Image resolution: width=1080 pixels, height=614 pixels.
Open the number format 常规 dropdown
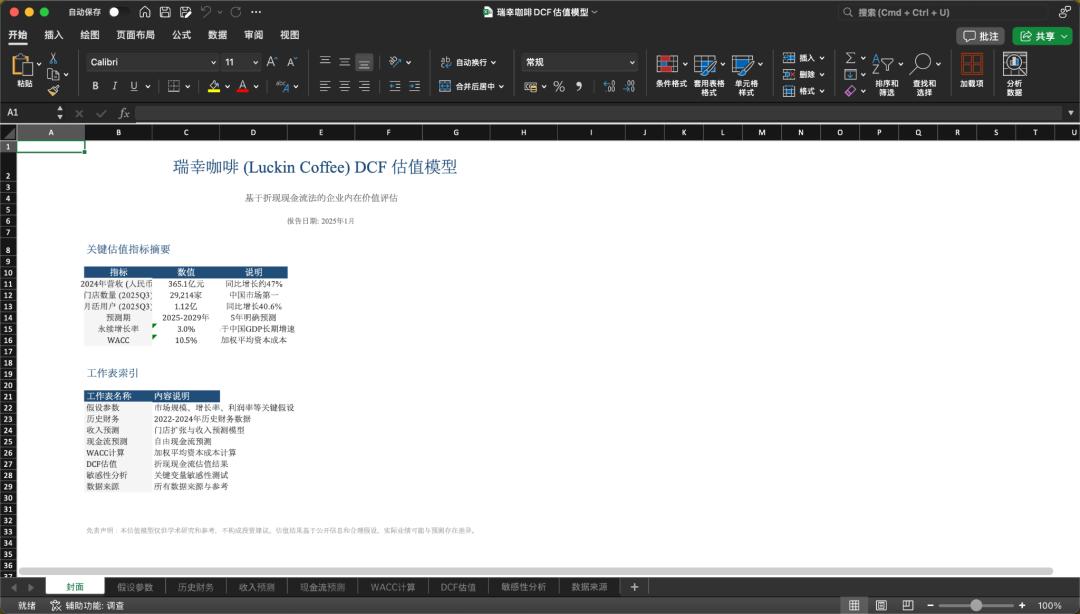pyautogui.click(x=632, y=62)
